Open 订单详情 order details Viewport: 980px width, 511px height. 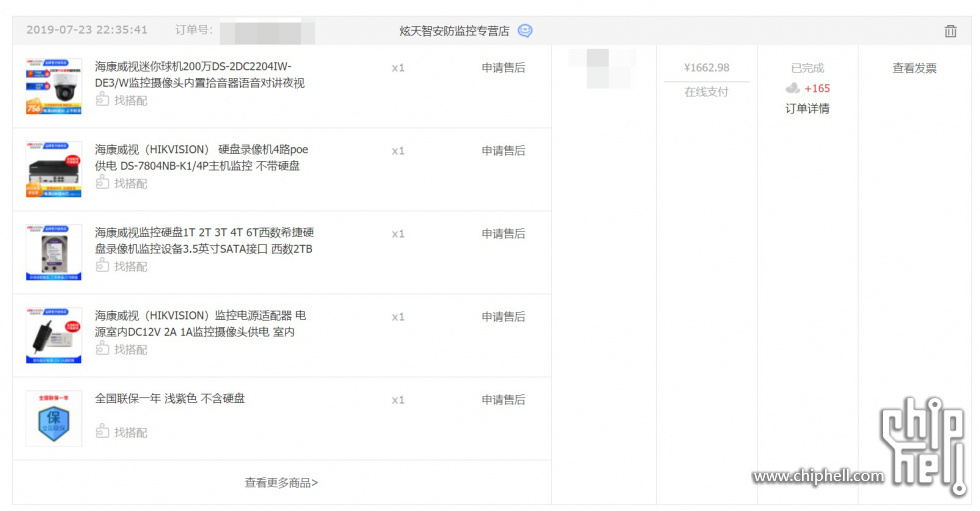coord(807,109)
